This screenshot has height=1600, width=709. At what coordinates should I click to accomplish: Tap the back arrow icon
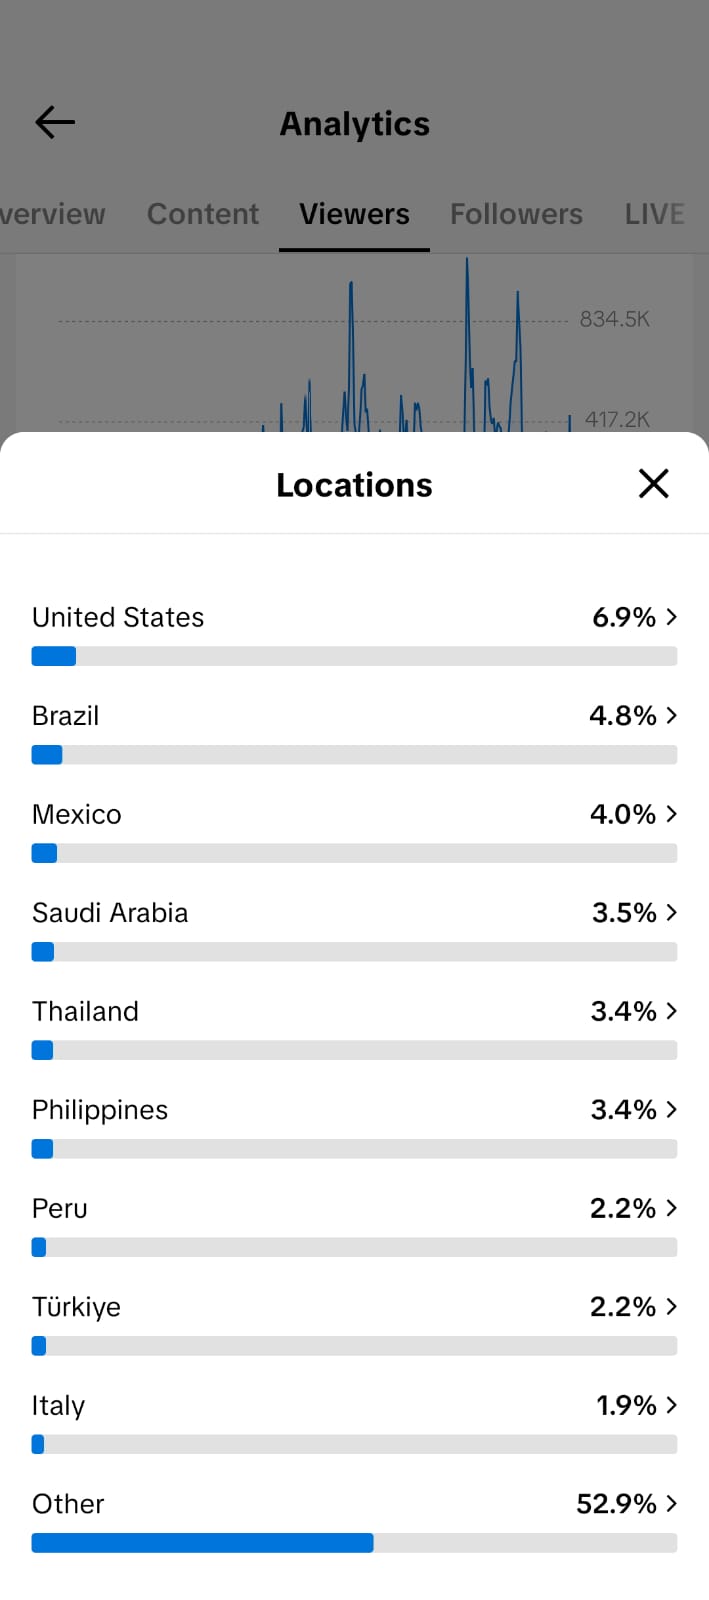(x=55, y=123)
